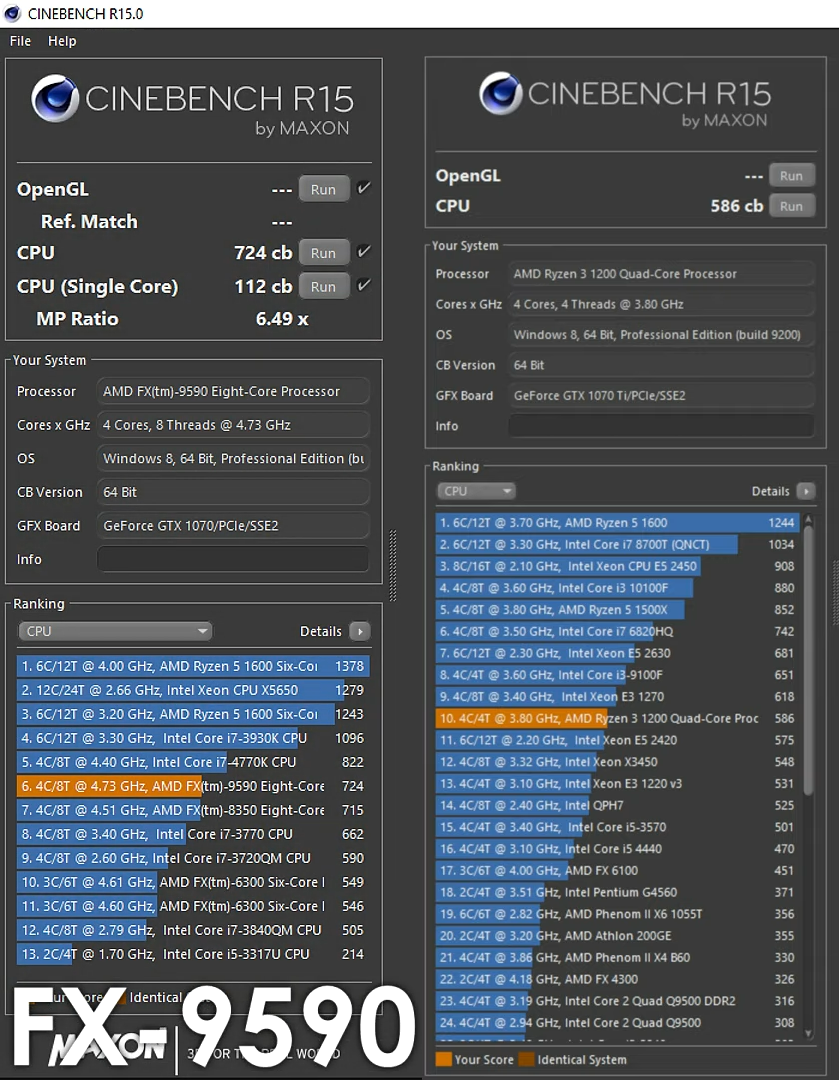
Task: Open the Help menu
Action: click(x=62, y=41)
